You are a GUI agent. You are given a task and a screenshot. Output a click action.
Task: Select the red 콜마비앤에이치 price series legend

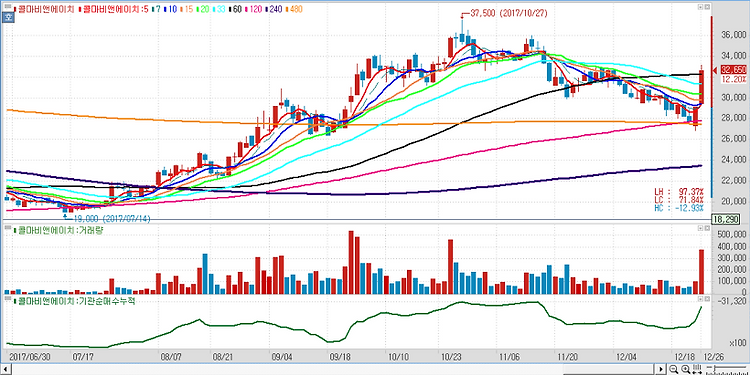click(45, 9)
